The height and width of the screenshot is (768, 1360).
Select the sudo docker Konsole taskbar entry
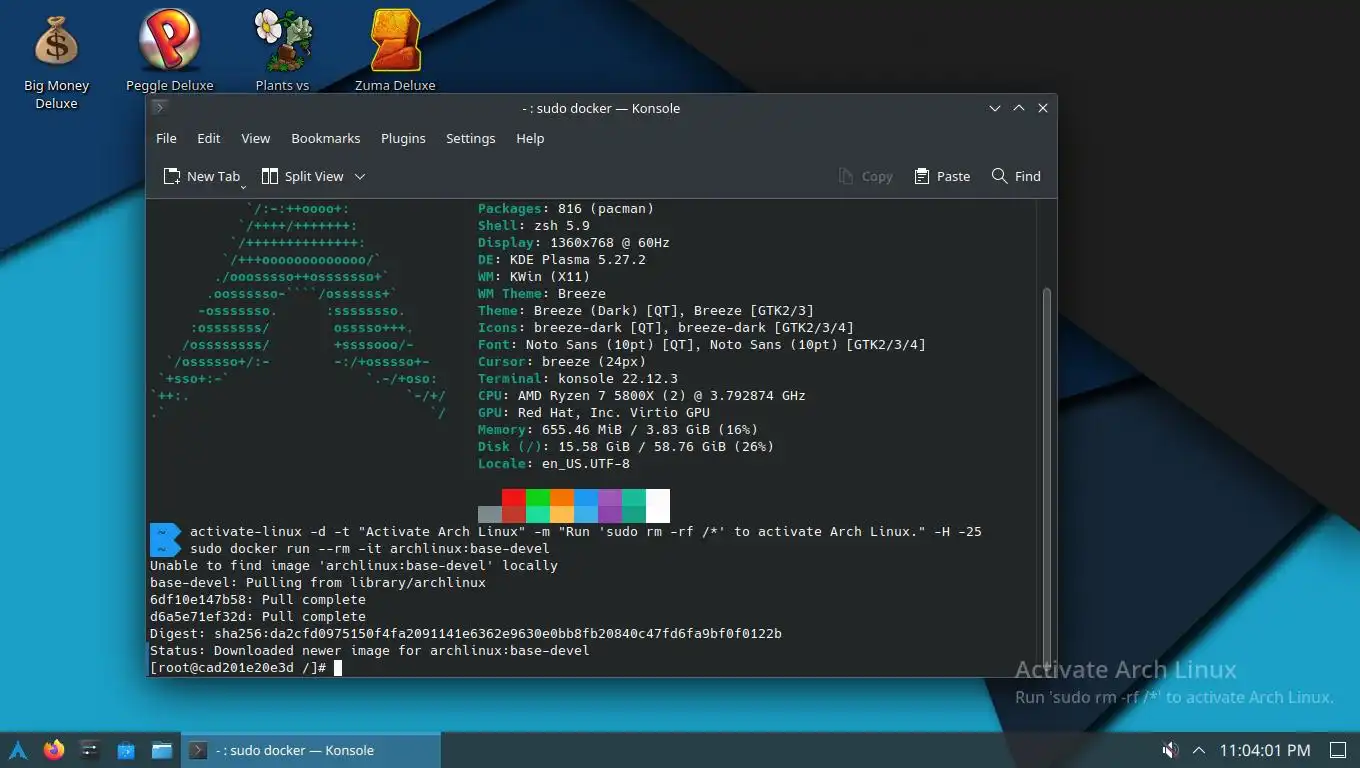coord(310,750)
